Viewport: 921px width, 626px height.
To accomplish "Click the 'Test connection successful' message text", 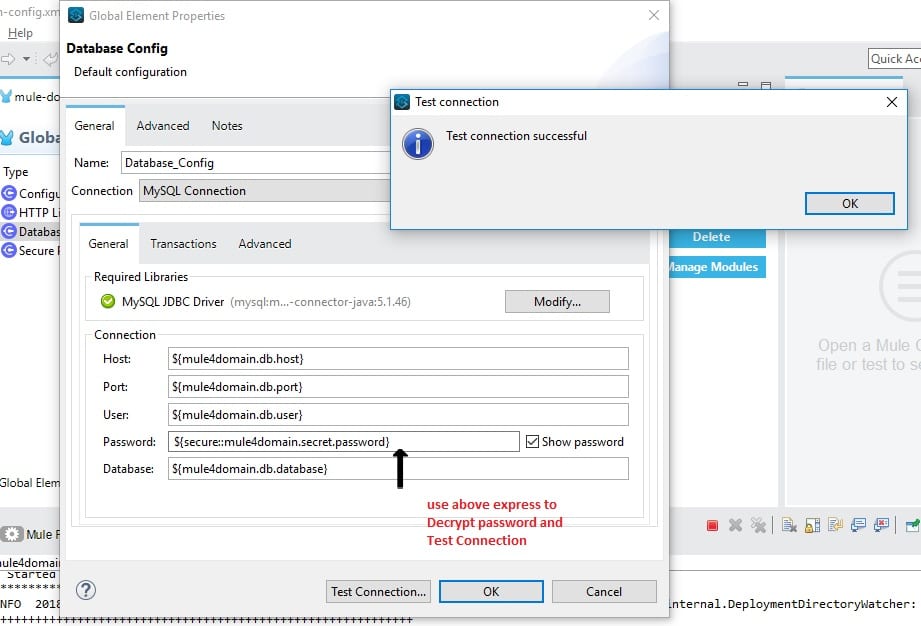I will [516, 136].
